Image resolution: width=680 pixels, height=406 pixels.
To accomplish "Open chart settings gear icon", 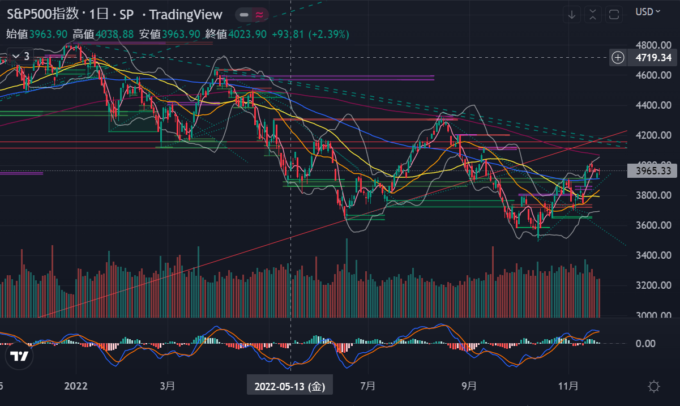I will [x=653, y=386].
